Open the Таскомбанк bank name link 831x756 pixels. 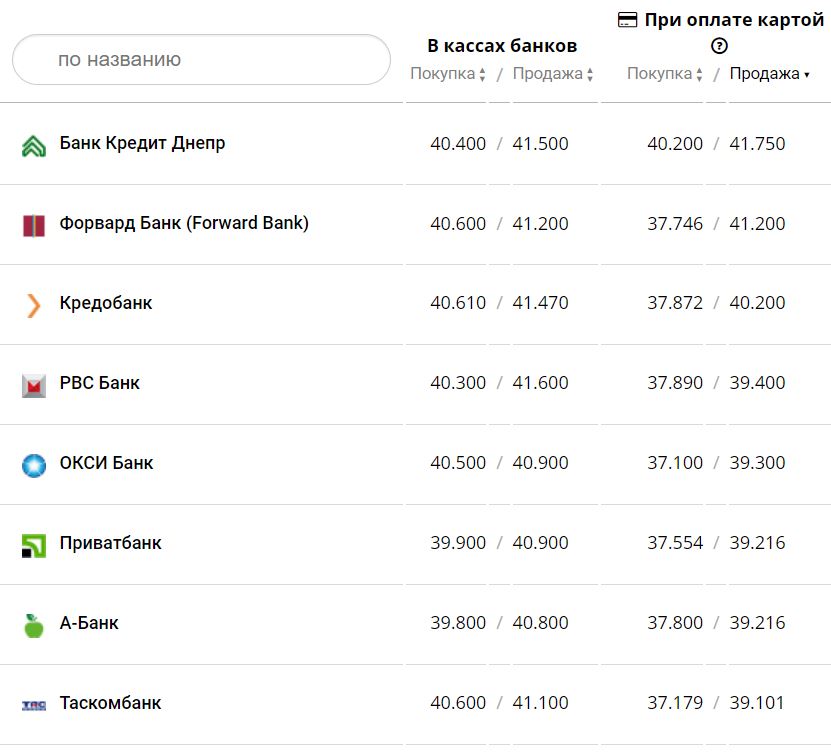click(110, 703)
